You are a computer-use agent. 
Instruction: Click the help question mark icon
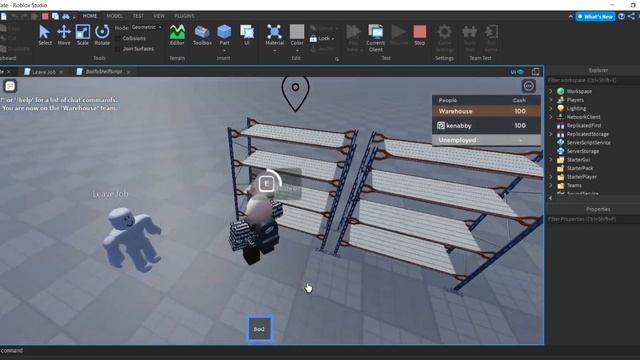point(621,16)
